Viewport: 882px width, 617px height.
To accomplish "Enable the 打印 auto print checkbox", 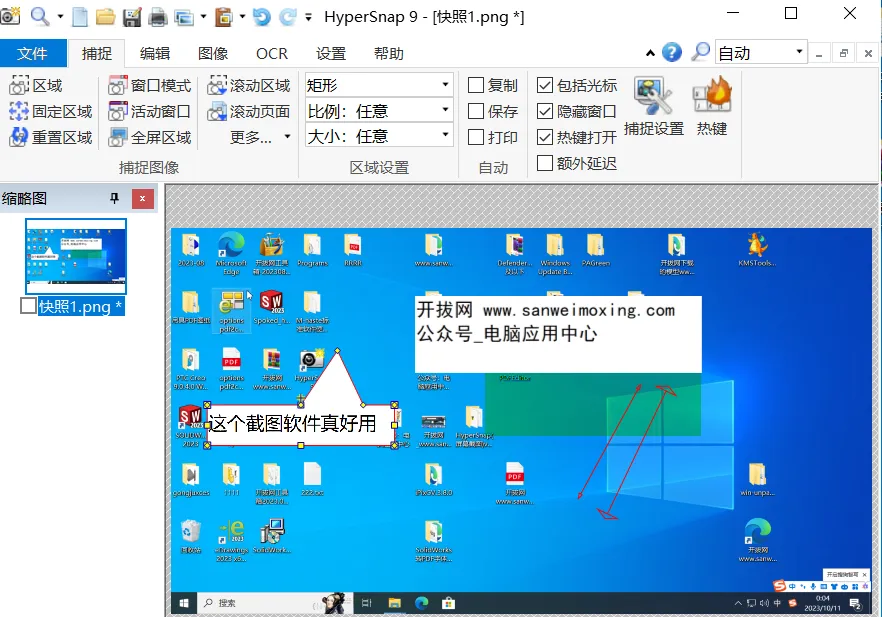I will (476, 137).
